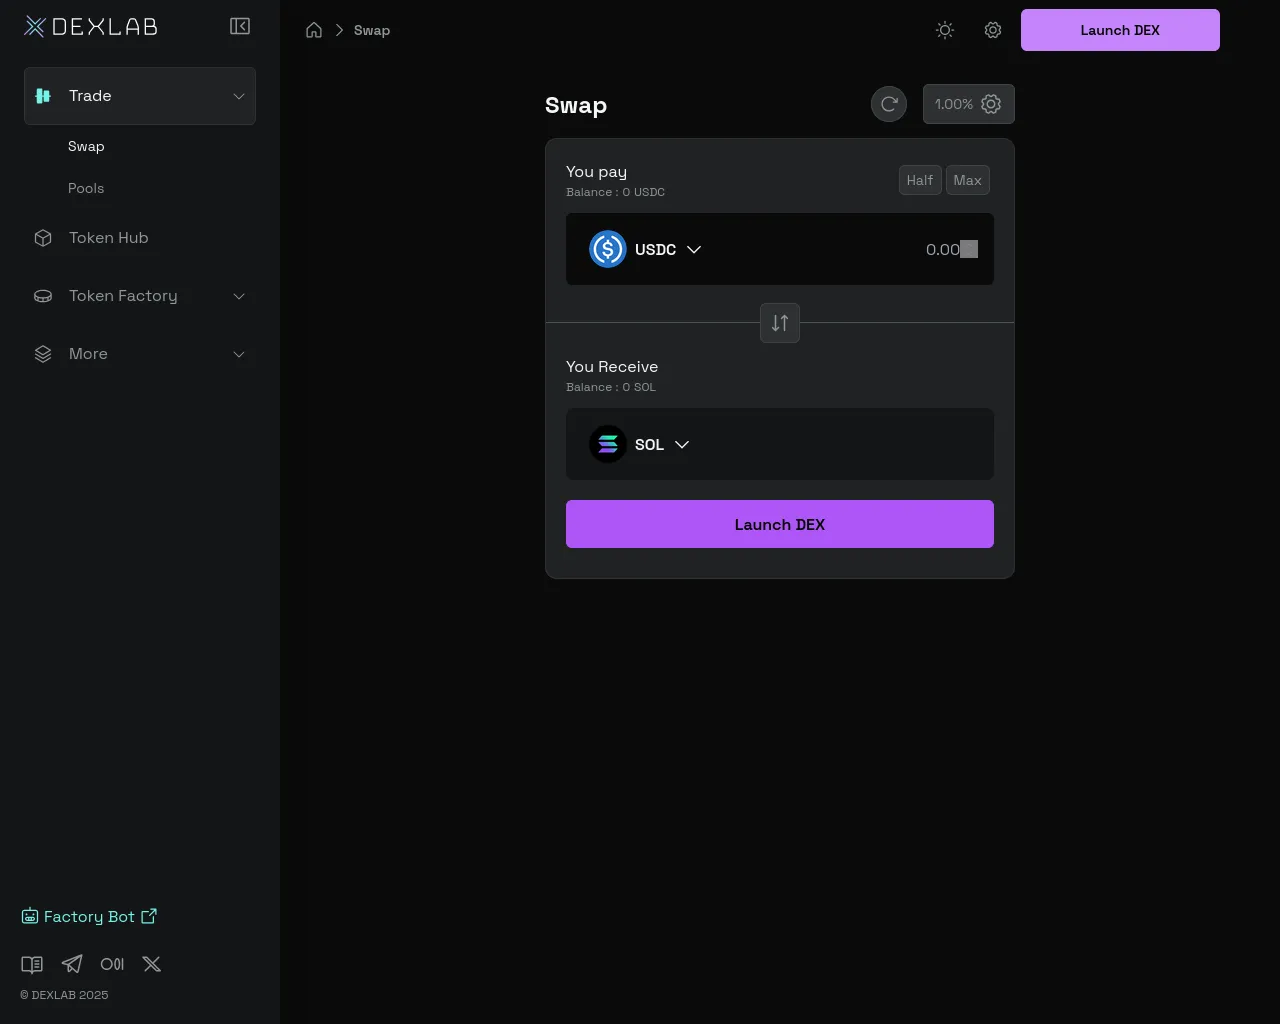The height and width of the screenshot is (1024, 1280).
Task: Expand the Token Factory menu
Action: click(x=140, y=296)
